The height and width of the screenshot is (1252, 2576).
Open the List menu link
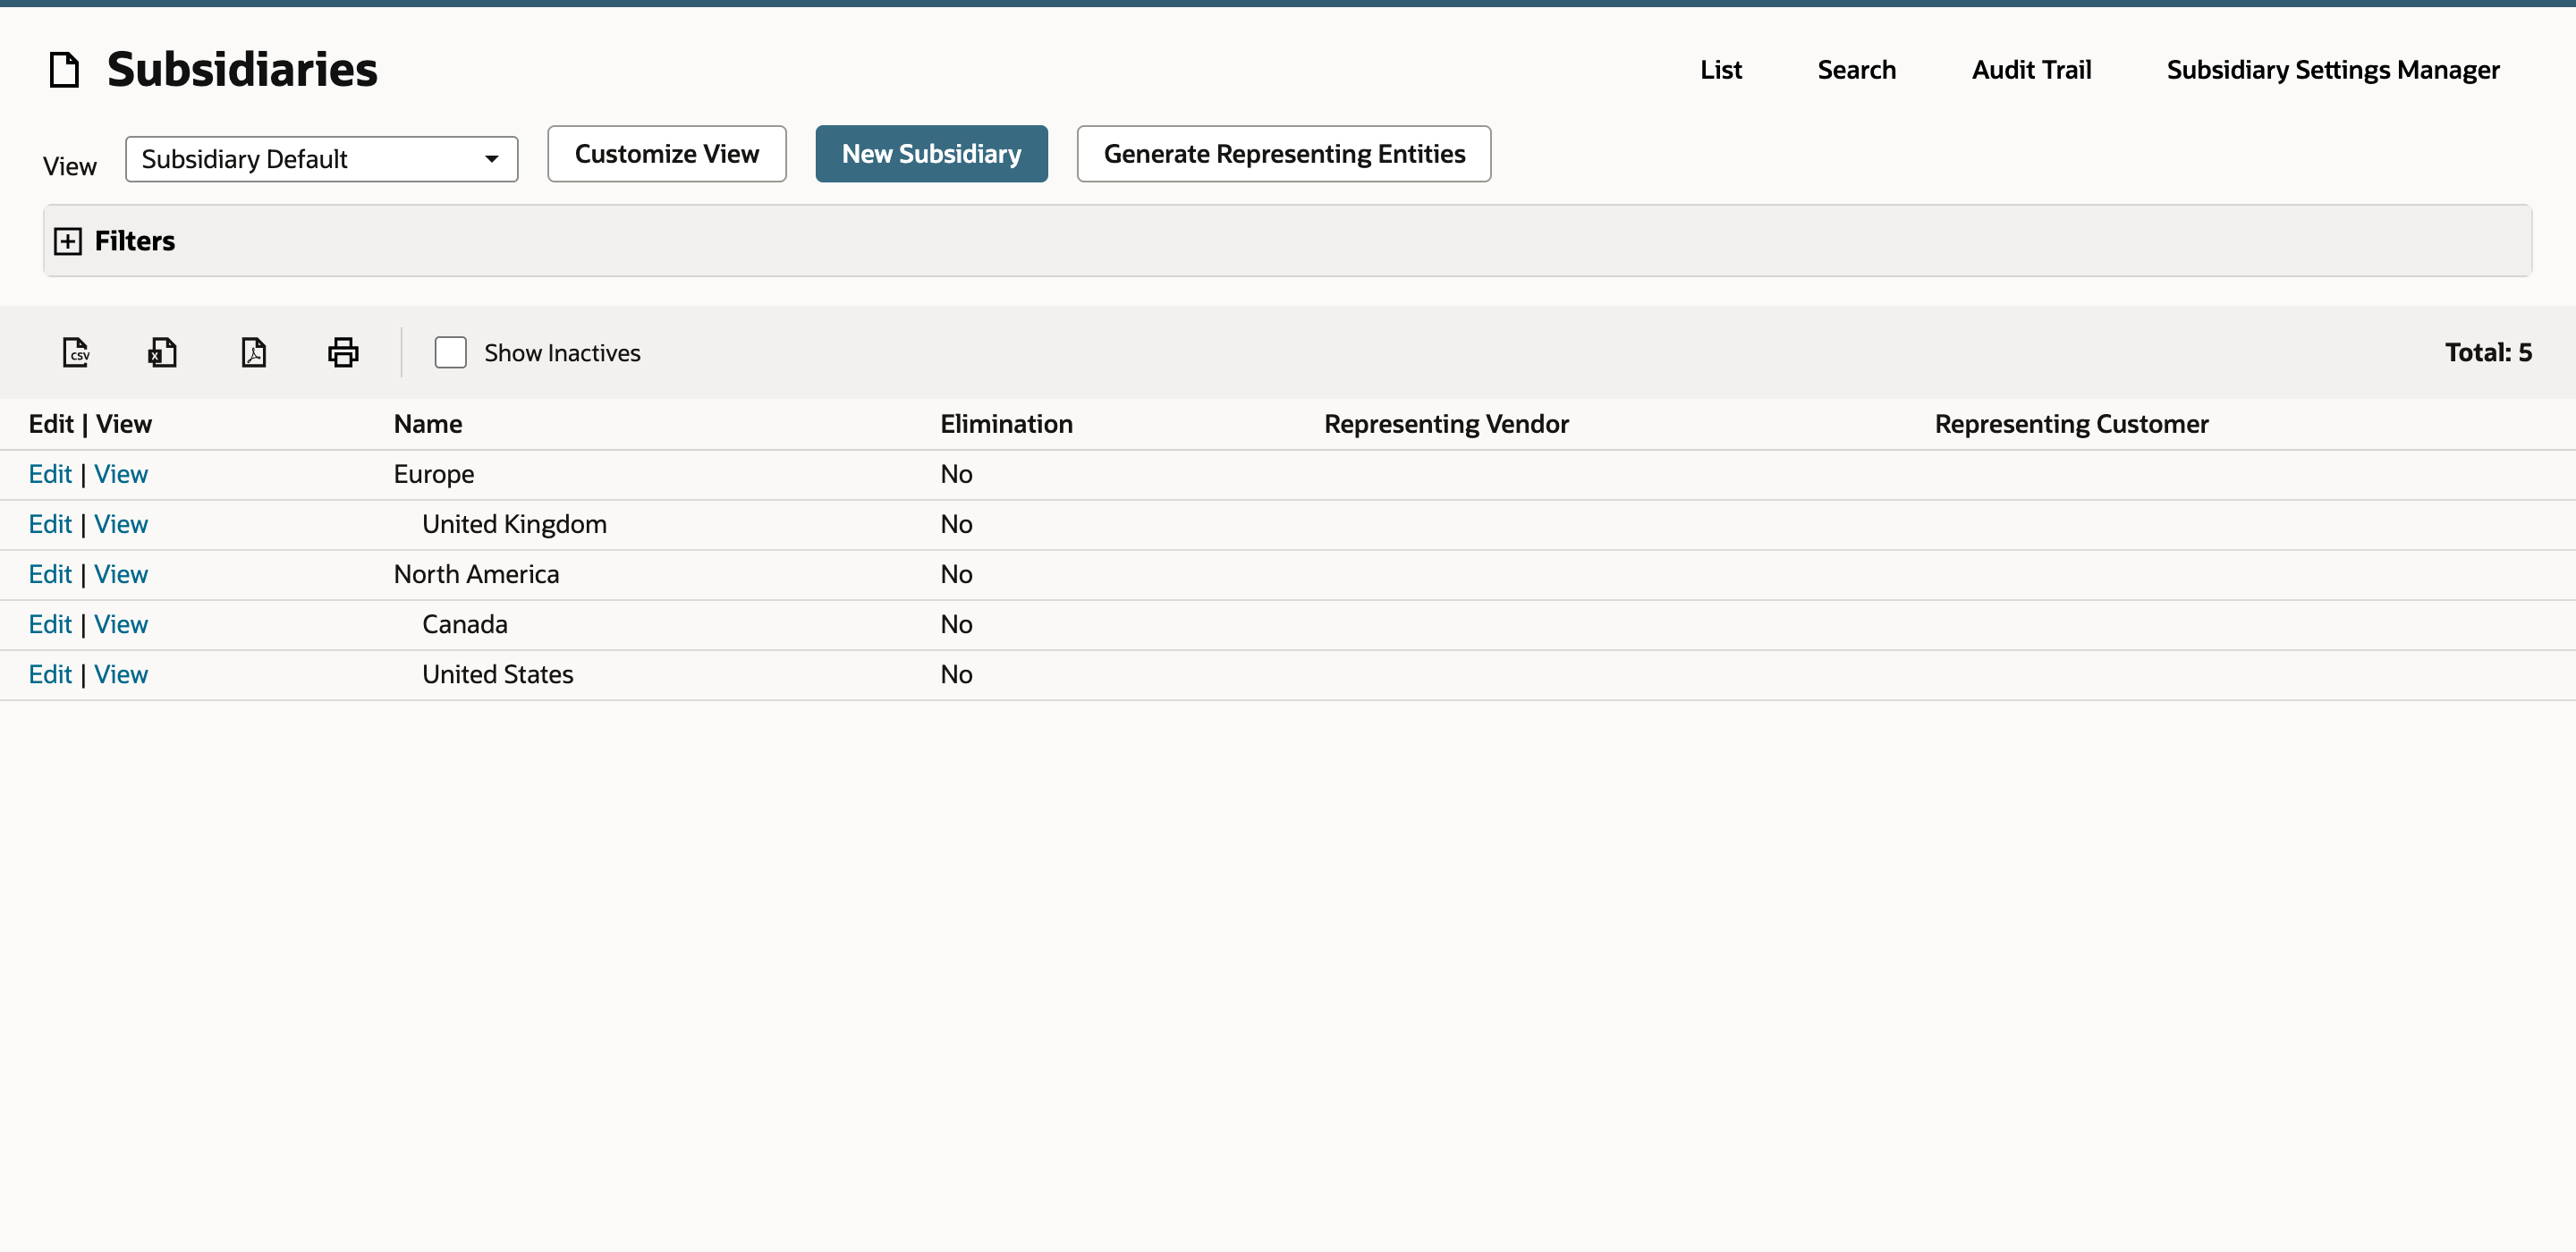(x=1721, y=70)
